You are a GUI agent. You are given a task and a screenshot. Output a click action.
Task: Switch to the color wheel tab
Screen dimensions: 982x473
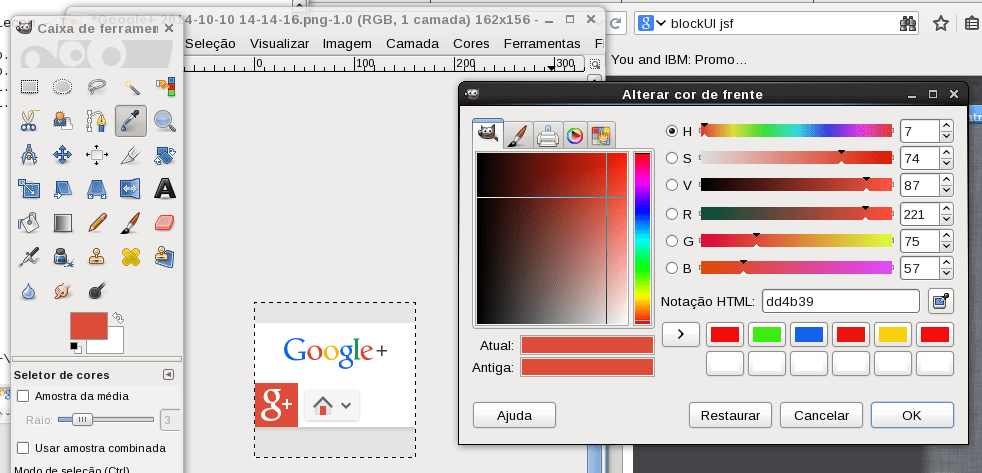pyautogui.click(x=574, y=135)
